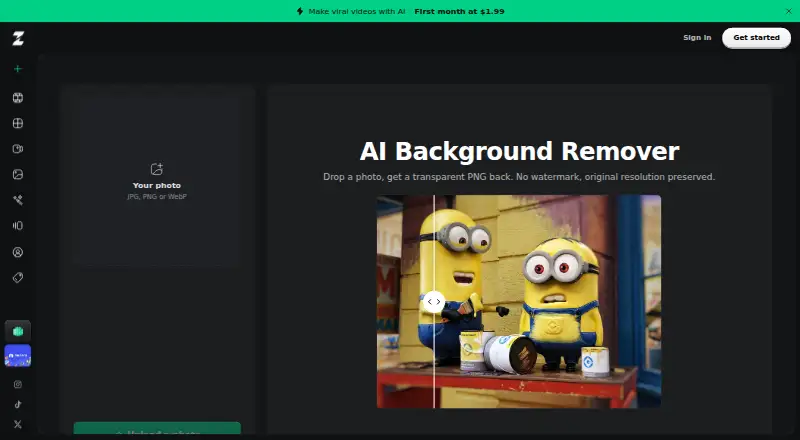Viewport: 800px width, 440px height.
Task: Click the lightning bolt icon in banner
Action: pos(300,11)
